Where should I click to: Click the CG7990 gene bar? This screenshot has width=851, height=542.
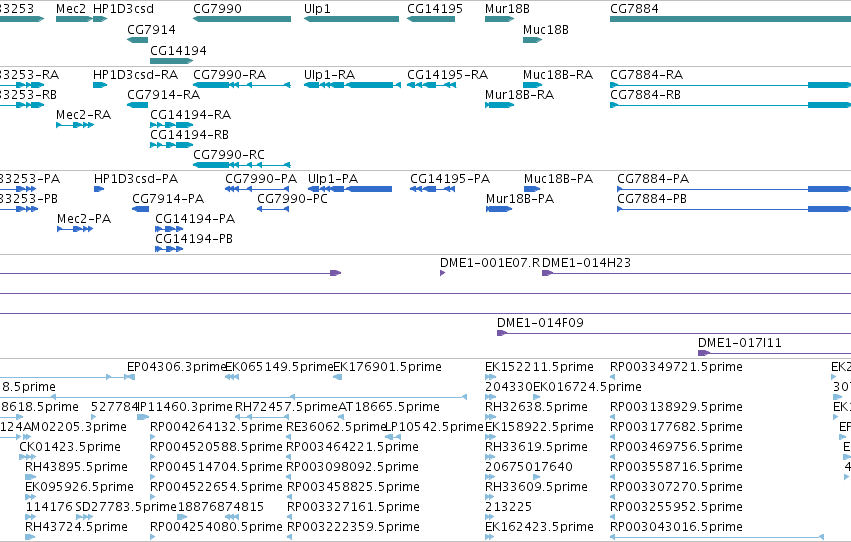click(242, 19)
